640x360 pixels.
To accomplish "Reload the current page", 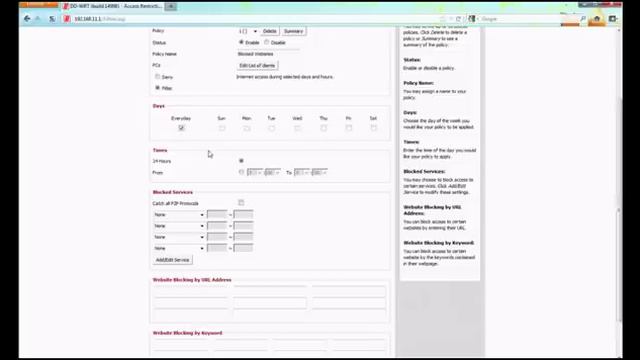I will [458, 19].
